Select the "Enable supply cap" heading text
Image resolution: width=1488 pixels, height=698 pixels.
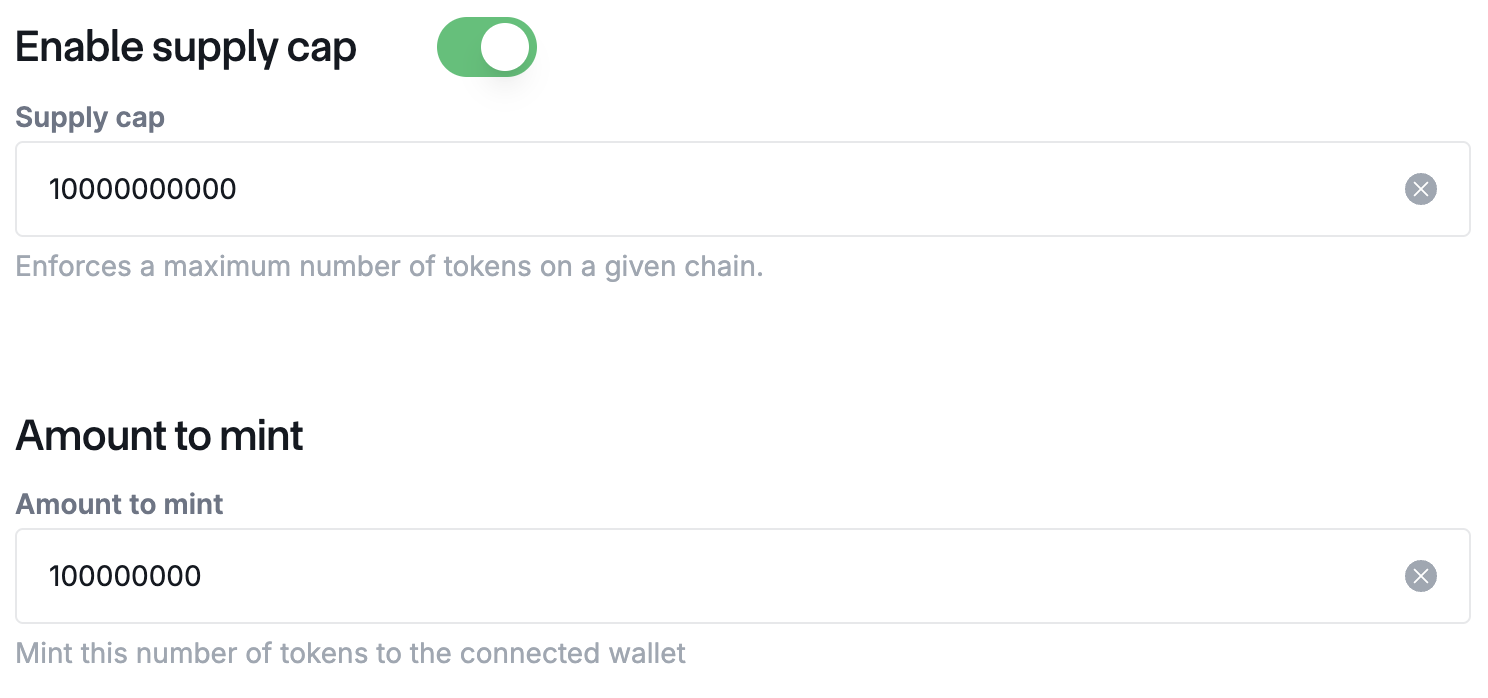pyautogui.click(x=186, y=48)
